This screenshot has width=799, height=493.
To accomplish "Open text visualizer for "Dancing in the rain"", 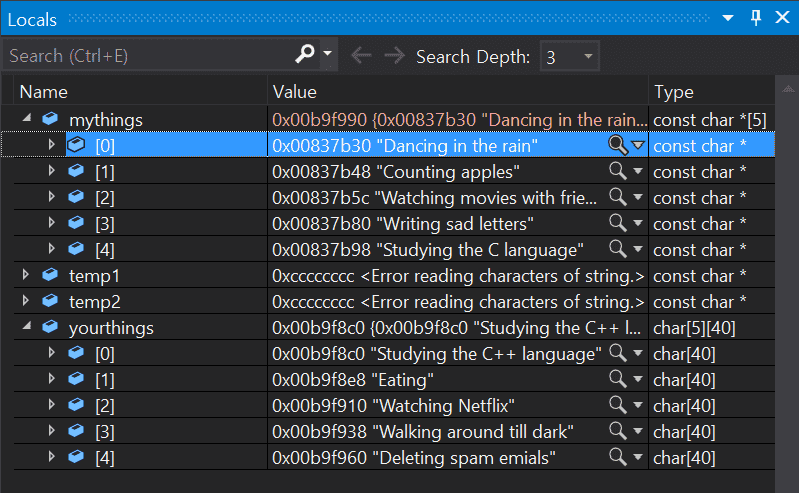I will tap(618, 146).
